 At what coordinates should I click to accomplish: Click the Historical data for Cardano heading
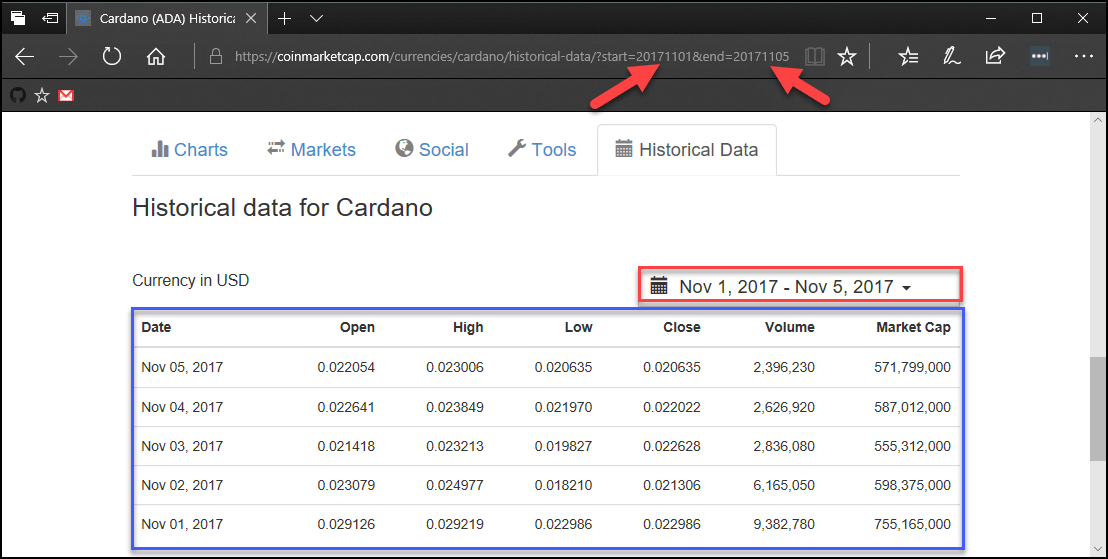click(x=282, y=208)
